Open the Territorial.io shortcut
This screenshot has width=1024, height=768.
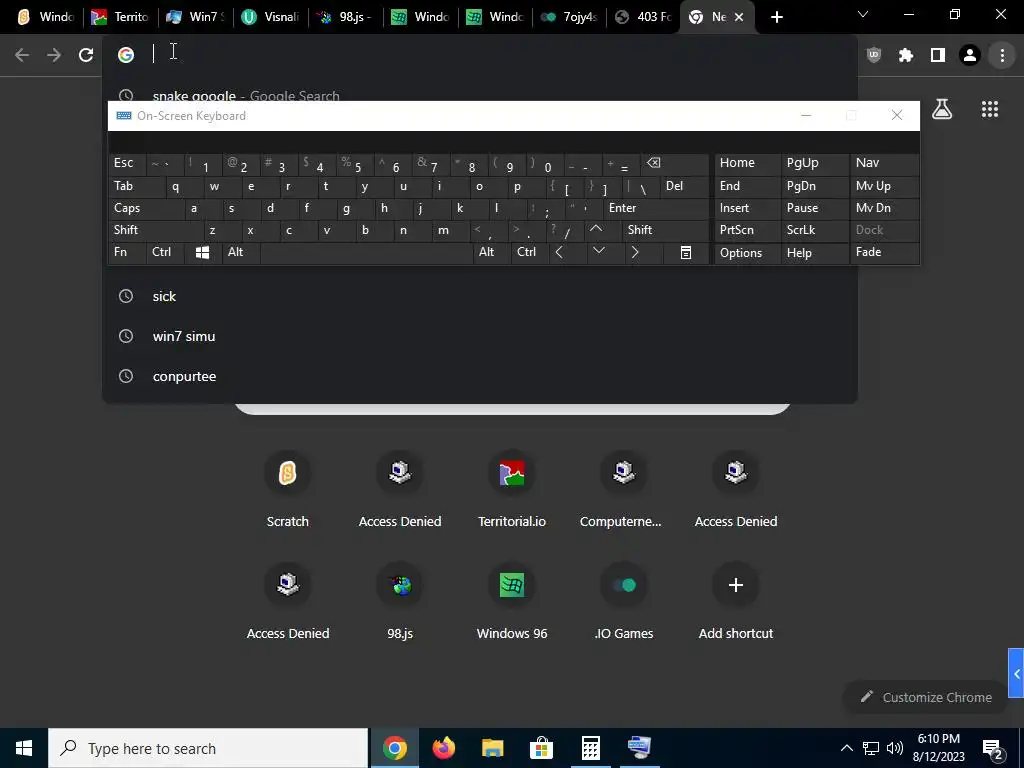(x=512, y=488)
